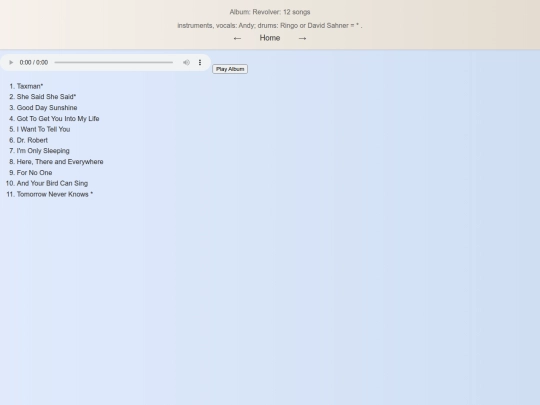540x405 pixels.
Task: Click the instruments, vocals: Andy credits line
Action: tap(270, 25)
